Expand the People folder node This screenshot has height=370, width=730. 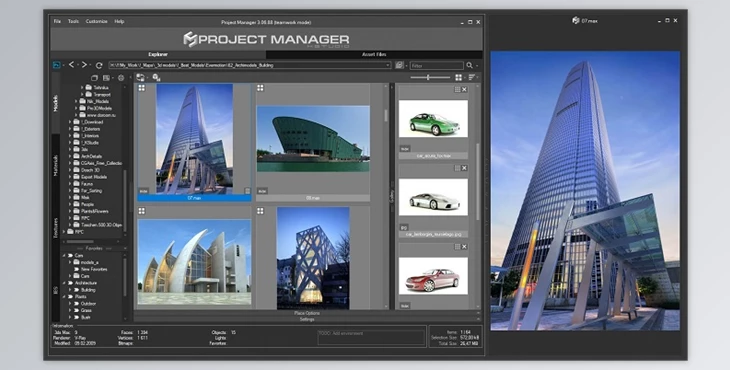70,204
